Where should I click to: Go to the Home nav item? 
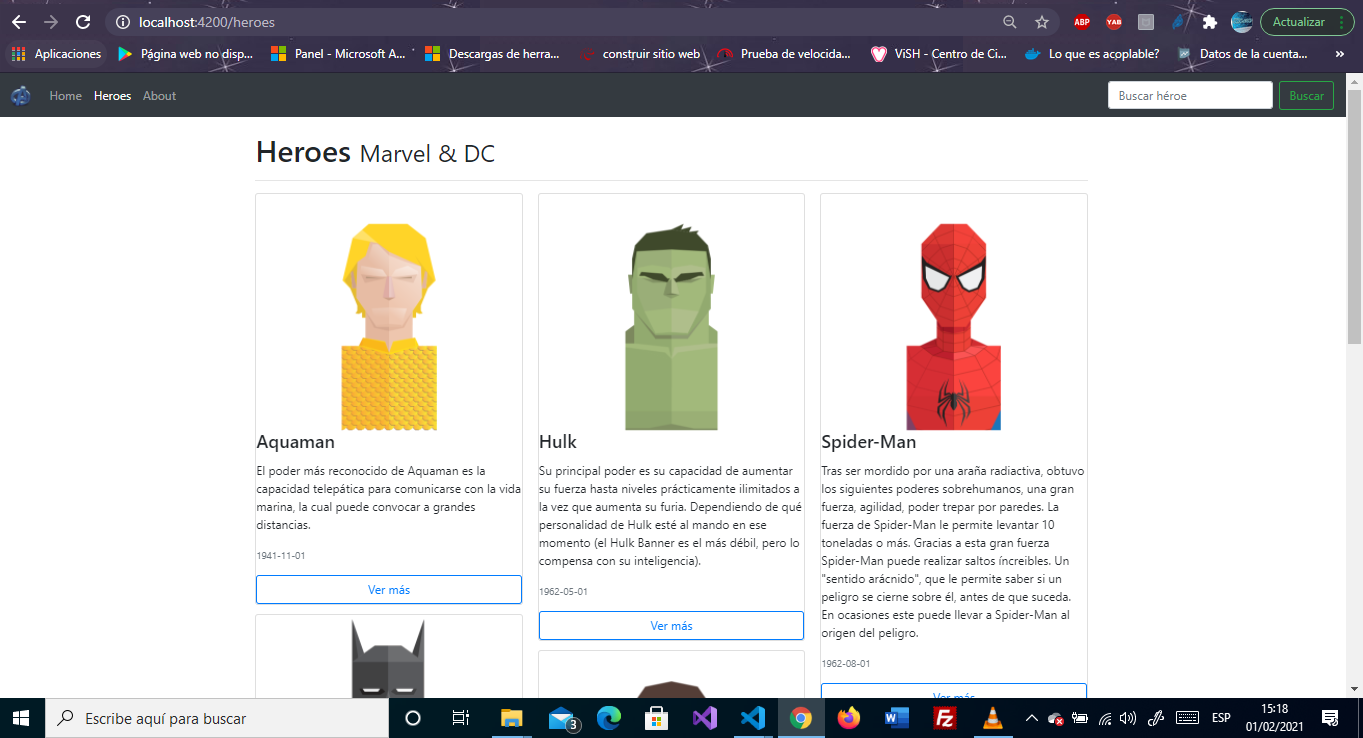(x=66, y=96)
